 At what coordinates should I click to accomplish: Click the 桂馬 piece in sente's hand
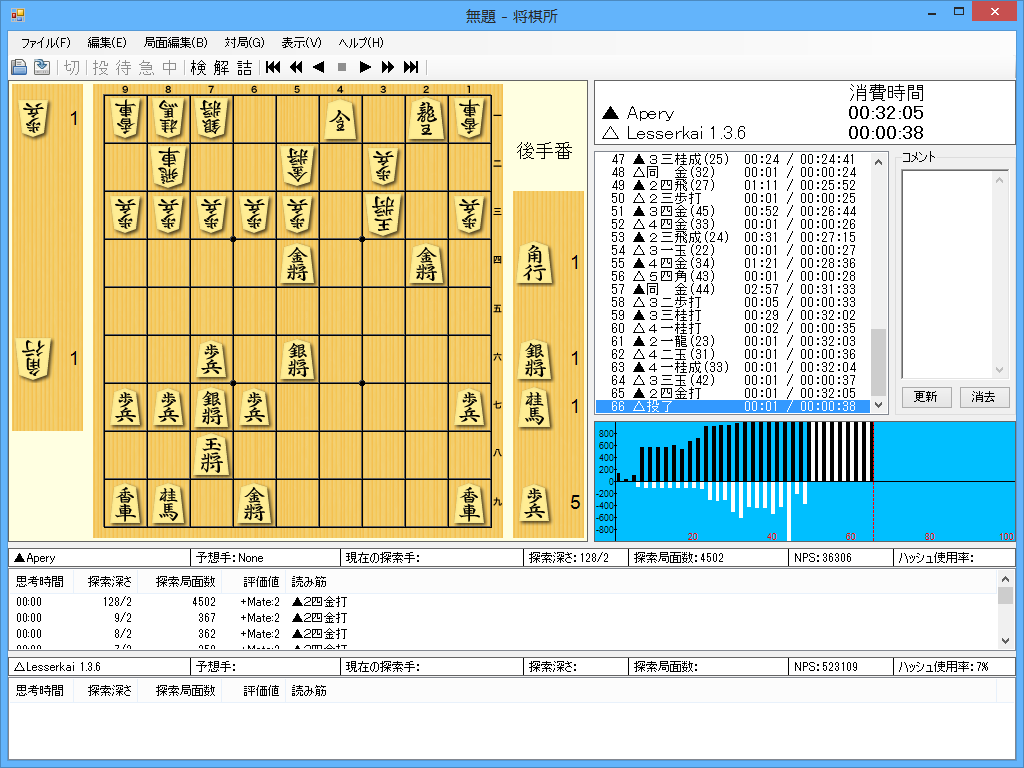[x=535, y=408]
